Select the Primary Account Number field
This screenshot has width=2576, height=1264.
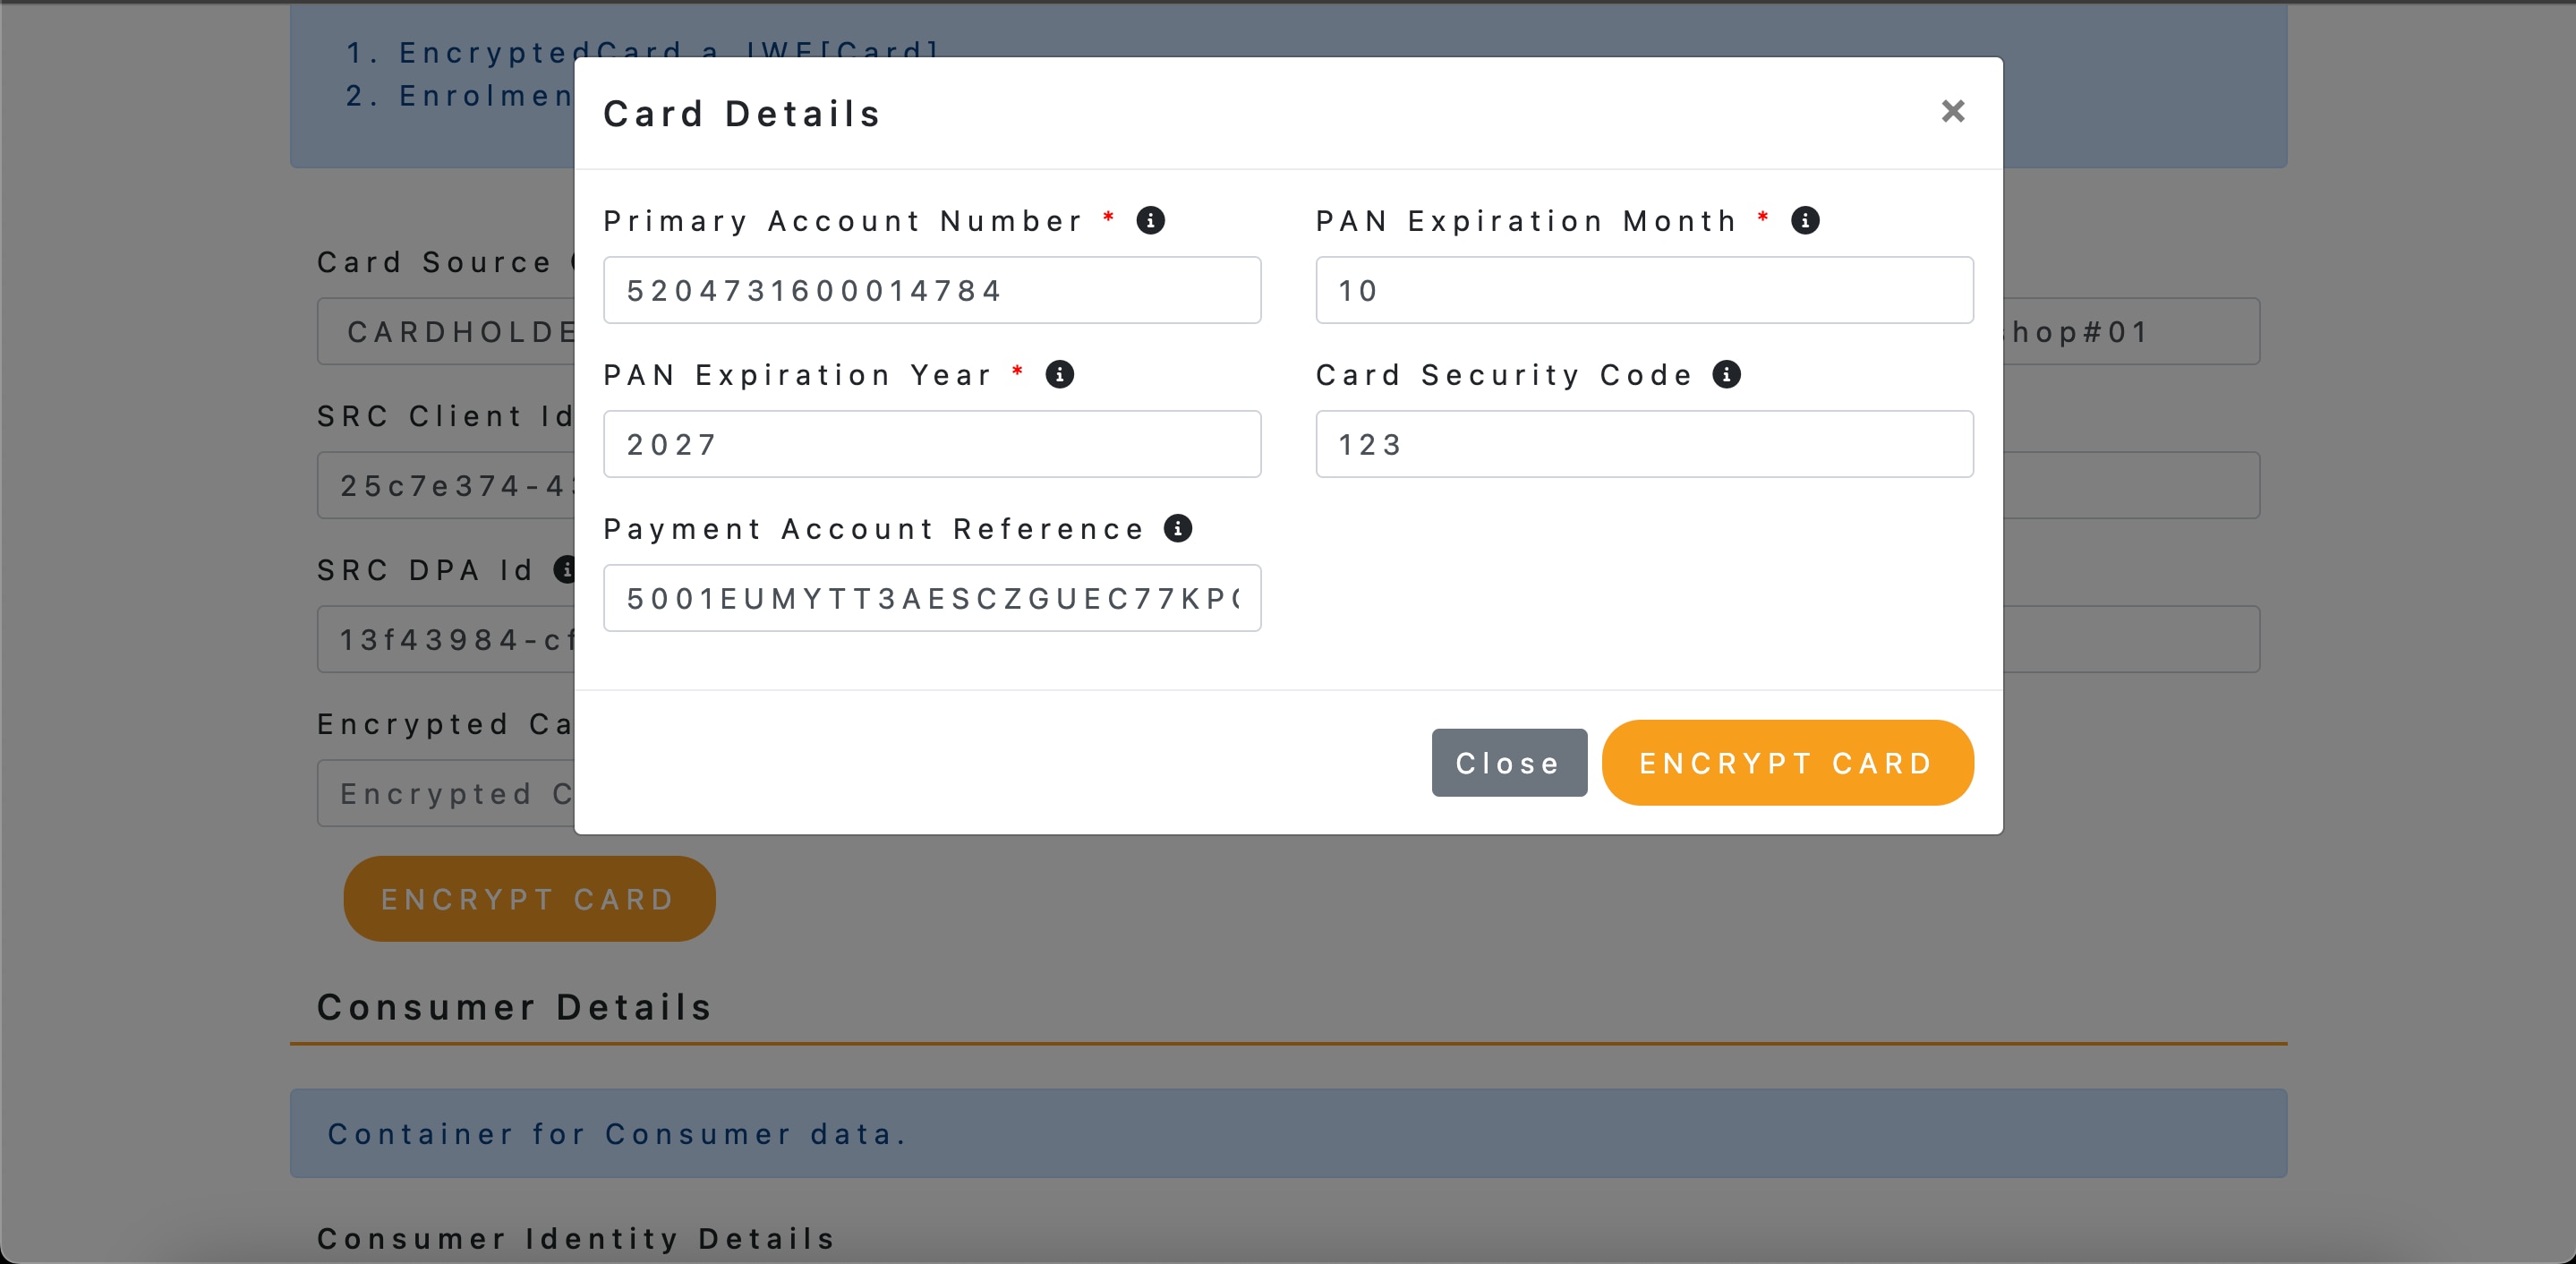[x=931, y=290]
